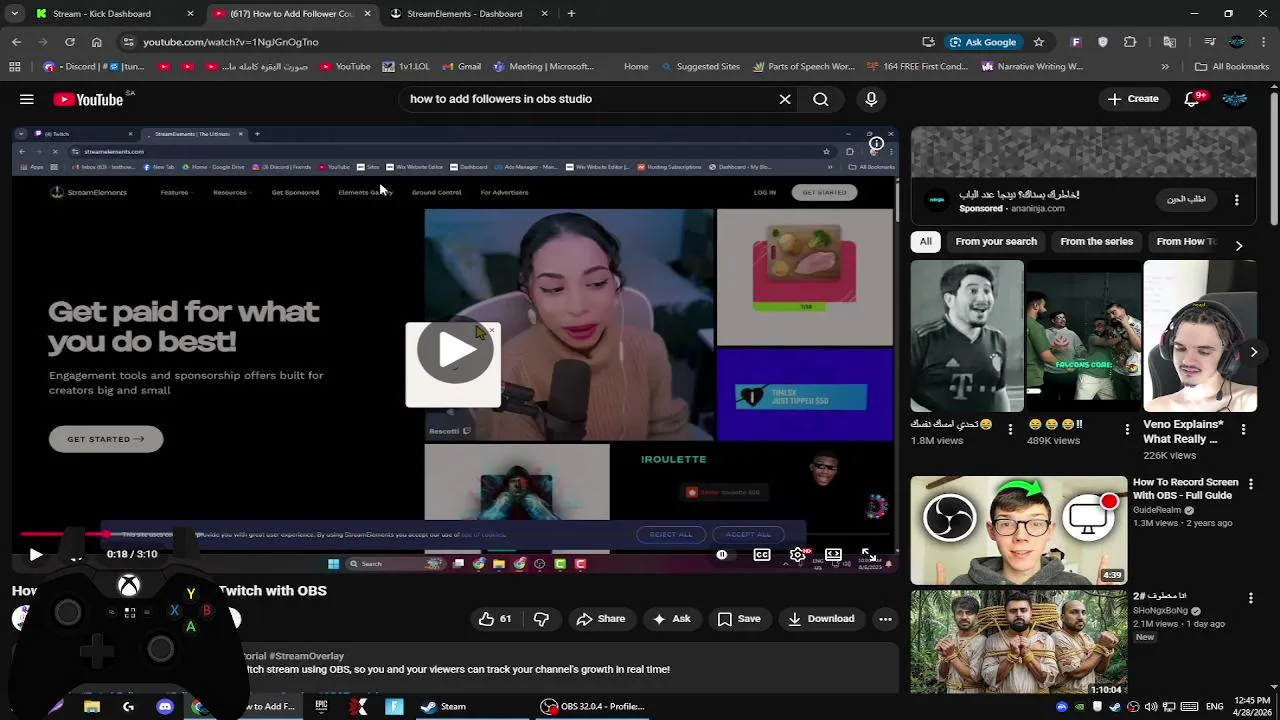The width and height of the screenshot is (1280, 720).
Task: Open YouTube notifications bell
Action: point(1192,99)
